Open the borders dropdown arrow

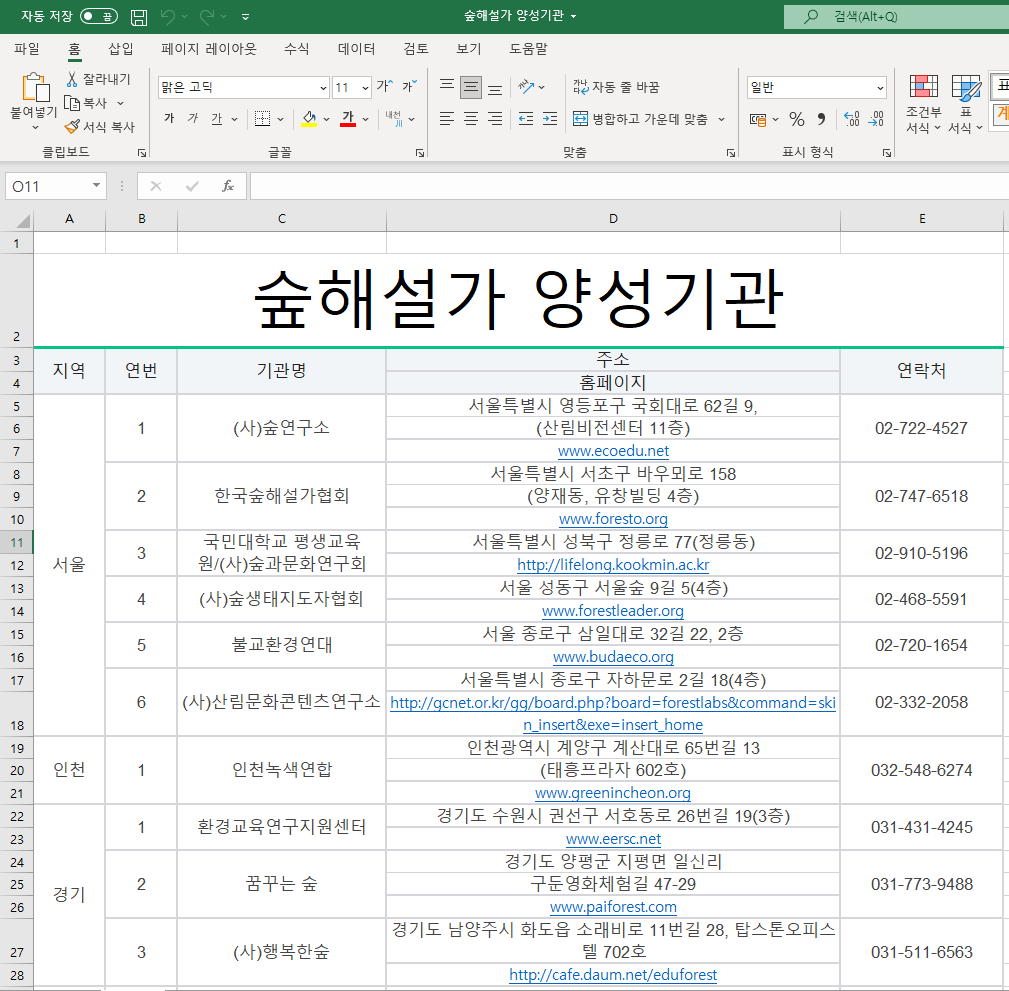pyautogui.click(x=281, y=119)
